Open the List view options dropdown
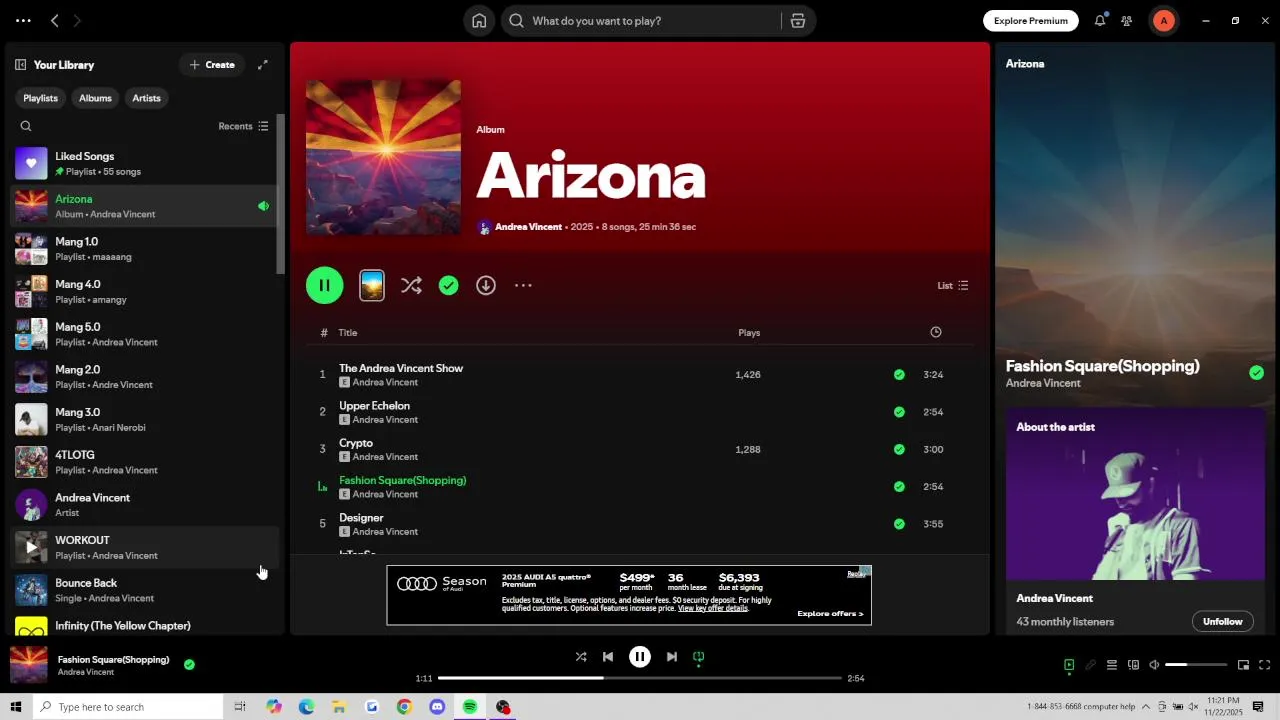This screenshot has height=720, width=1280. tap(952, 286)
